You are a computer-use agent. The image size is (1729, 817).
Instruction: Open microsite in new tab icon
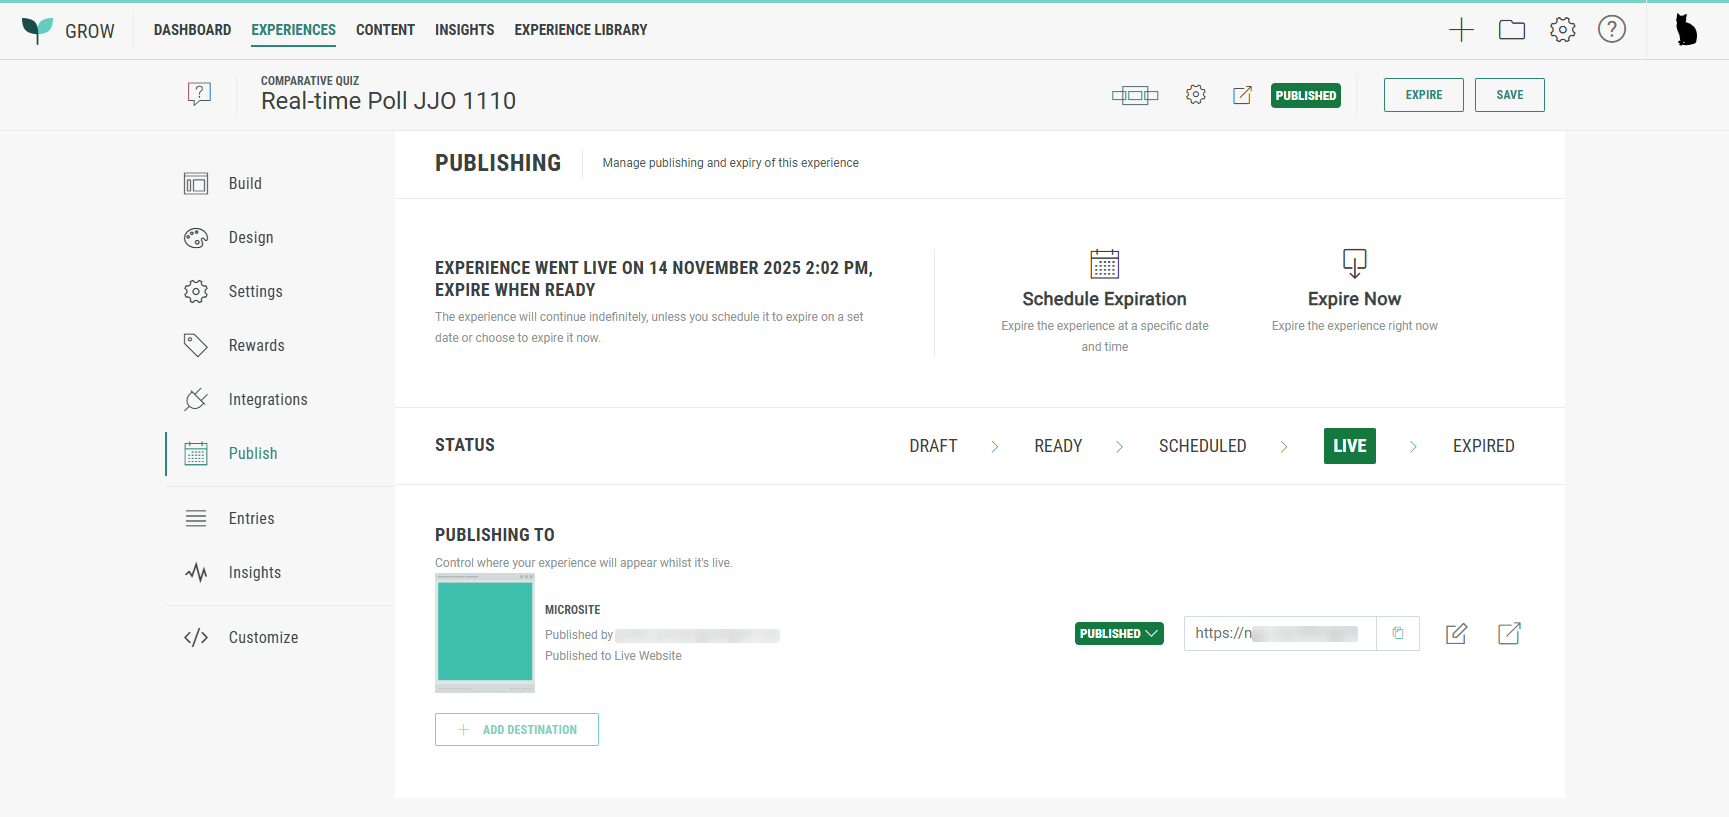click(1509, 633)
